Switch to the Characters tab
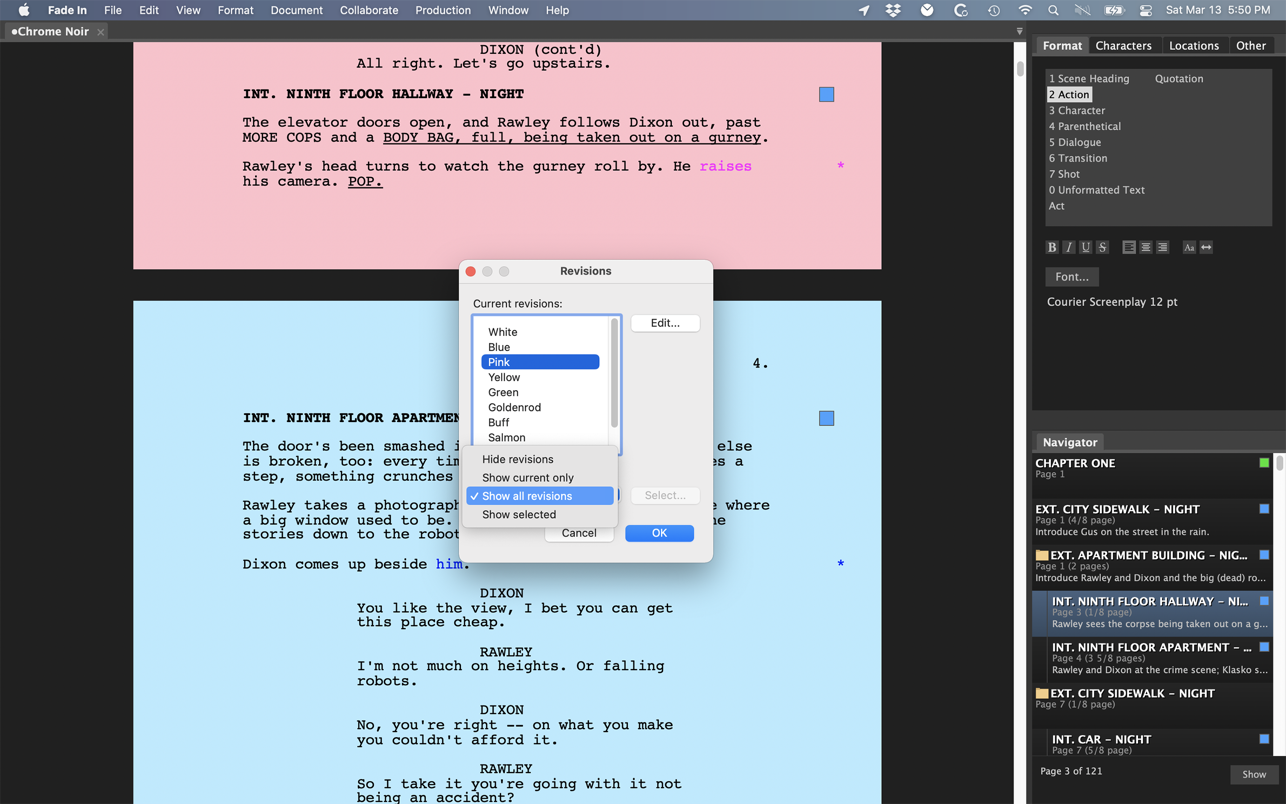Viewport: 1286px width, 804px height. pos(1123,46)
